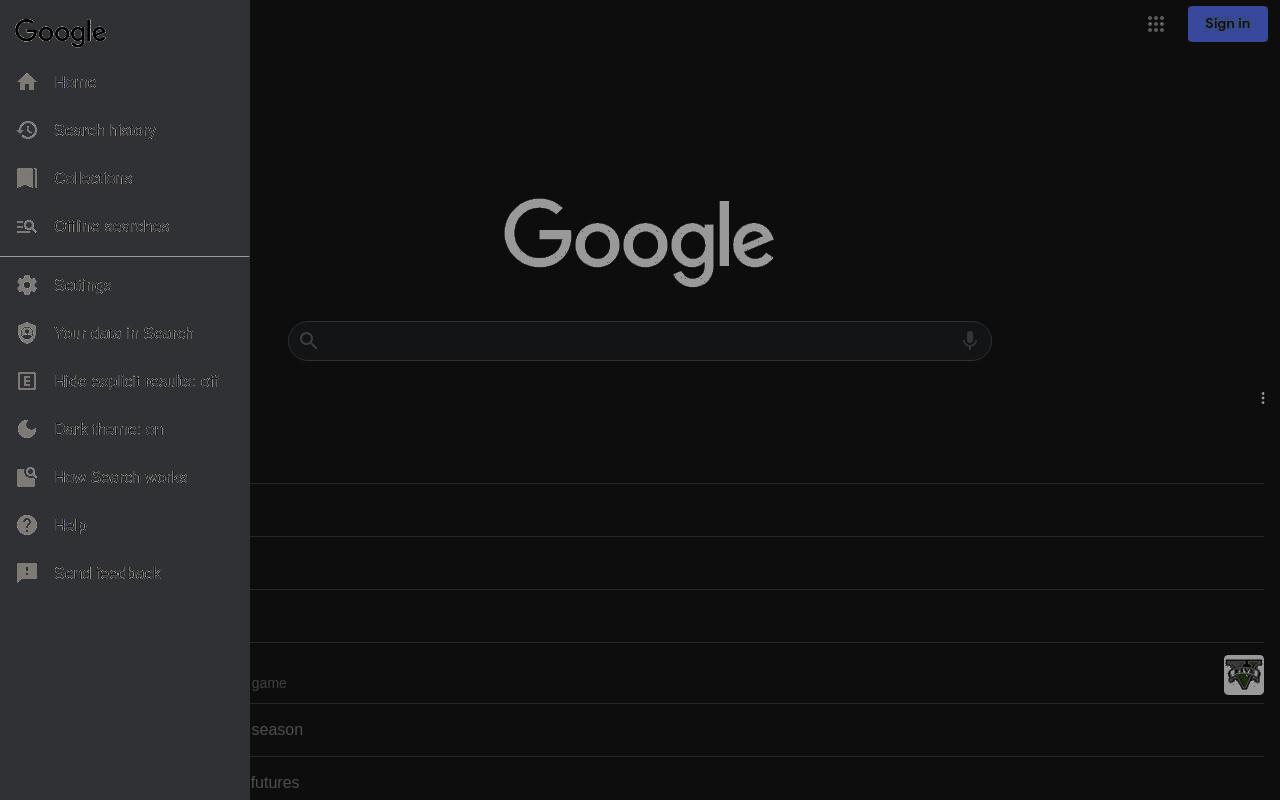
Task: Open the How Search works icon
Action: tap(27, 477)
